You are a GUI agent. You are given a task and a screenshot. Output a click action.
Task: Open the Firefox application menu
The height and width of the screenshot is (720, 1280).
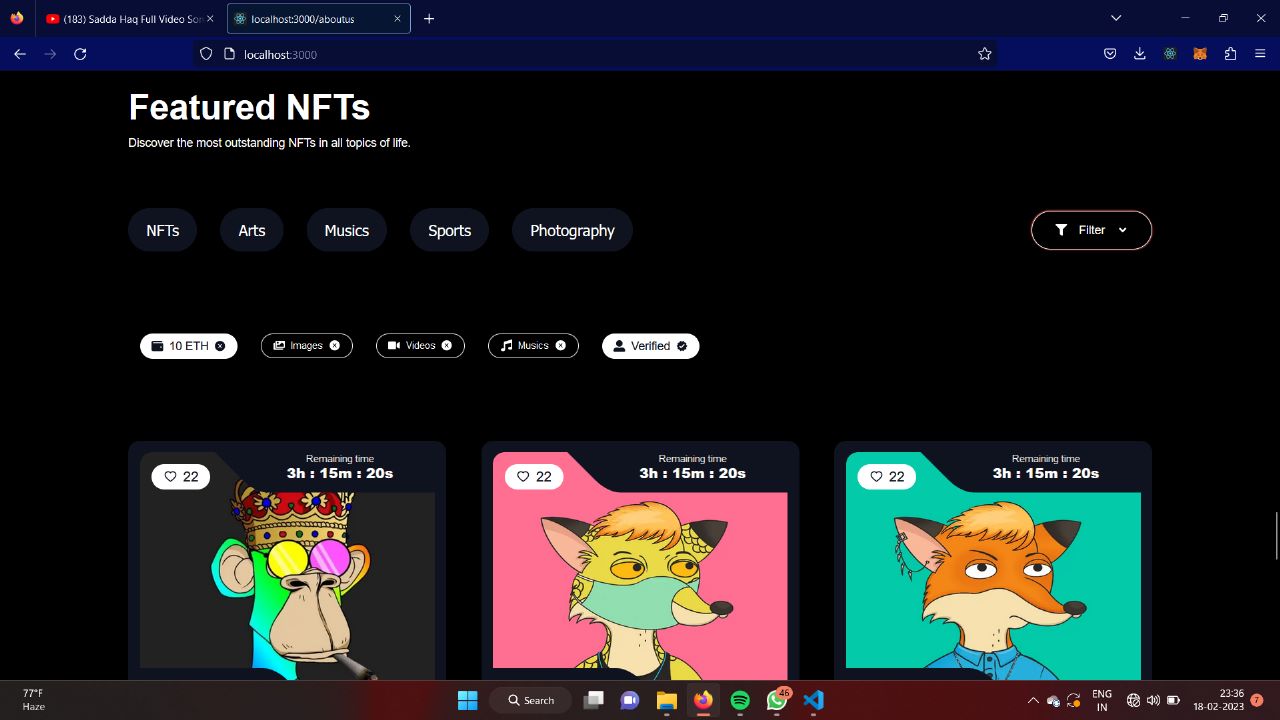pos(1260,54)
